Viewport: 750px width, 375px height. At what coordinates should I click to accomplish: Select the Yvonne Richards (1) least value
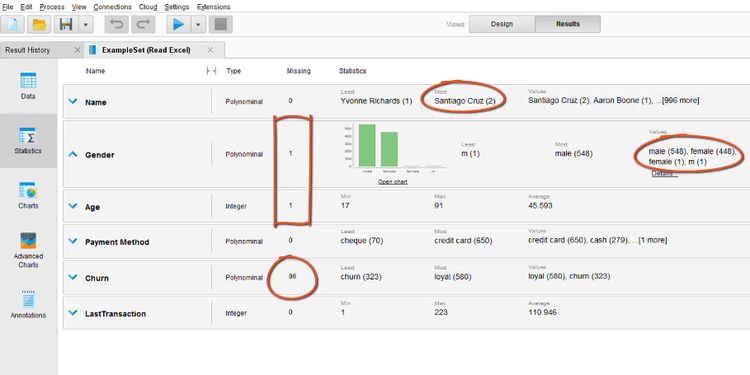[376, 101]
